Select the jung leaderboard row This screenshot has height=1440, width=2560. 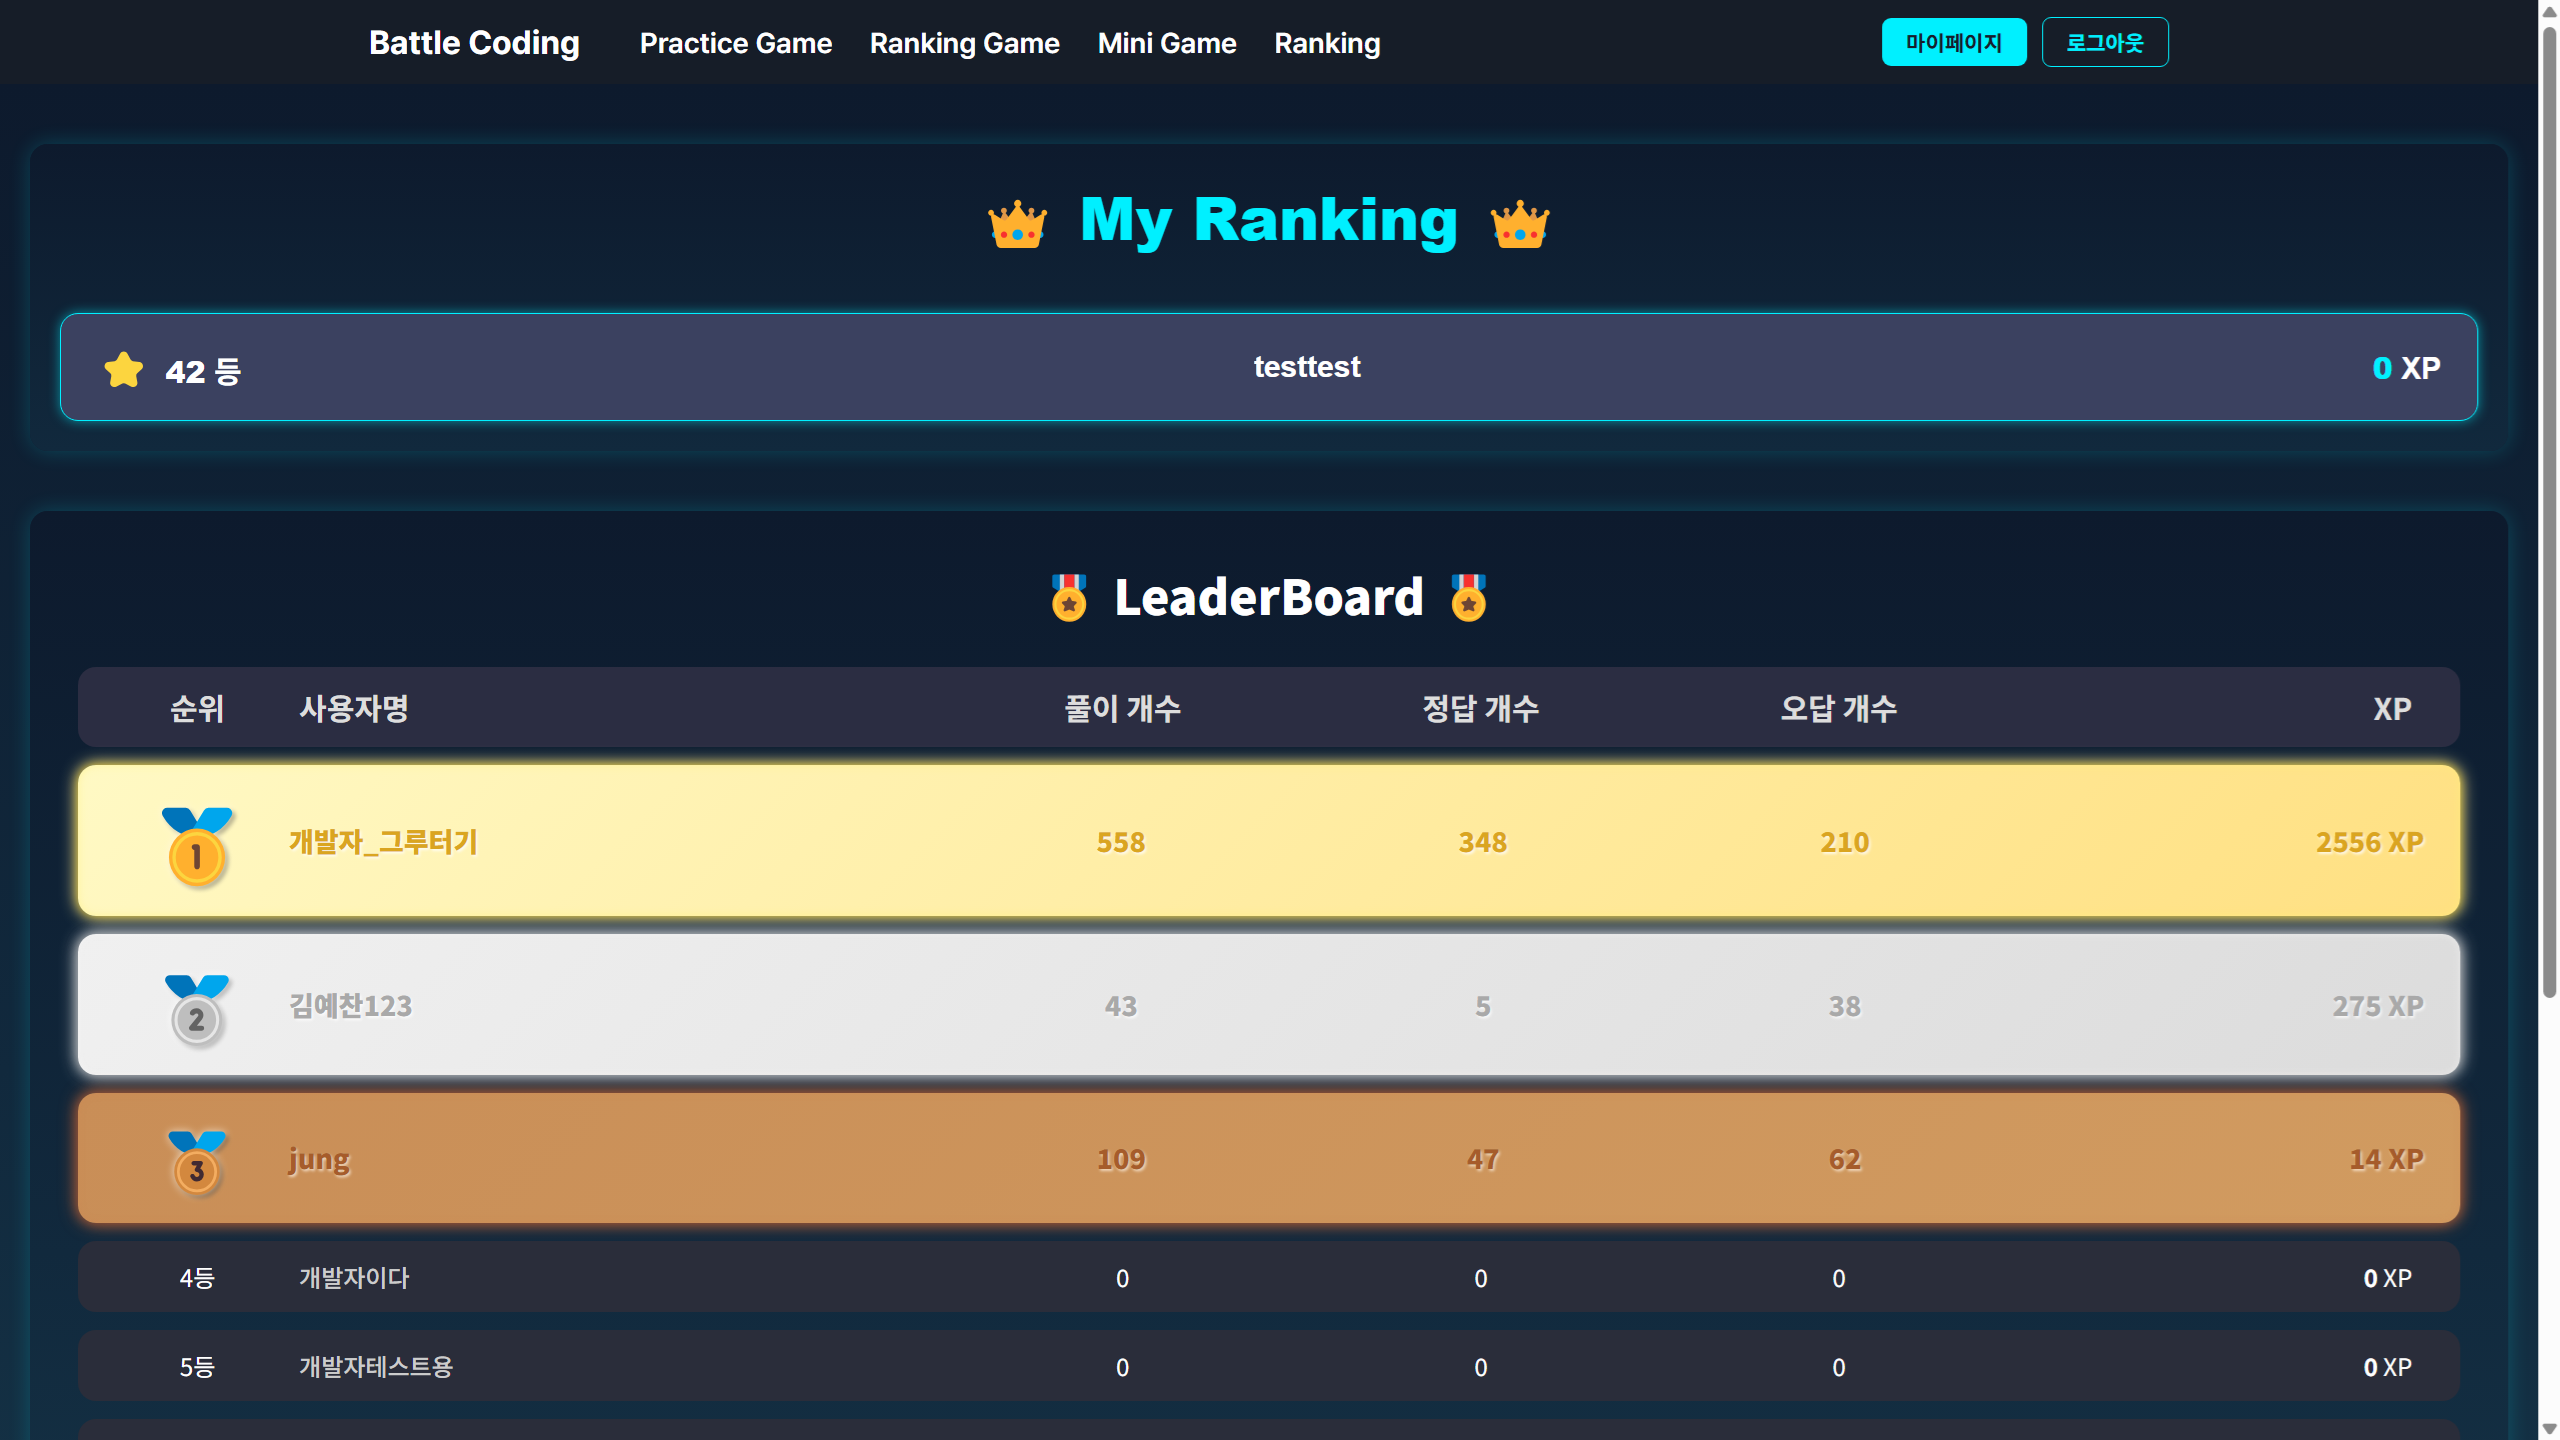[1268, 1159]
